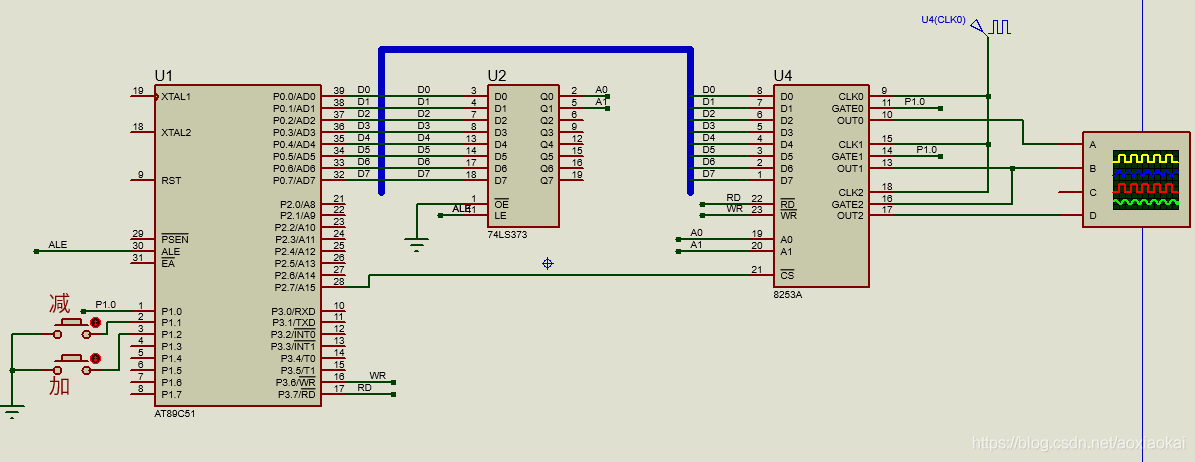Click the GATE2 pin name on U4

click(848, 204)
